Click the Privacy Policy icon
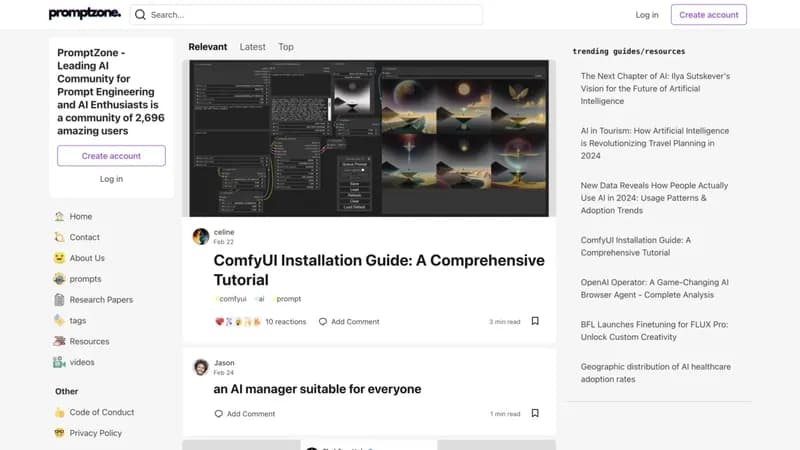The width and height of the screenshot is (800, 450). (59, 433)
